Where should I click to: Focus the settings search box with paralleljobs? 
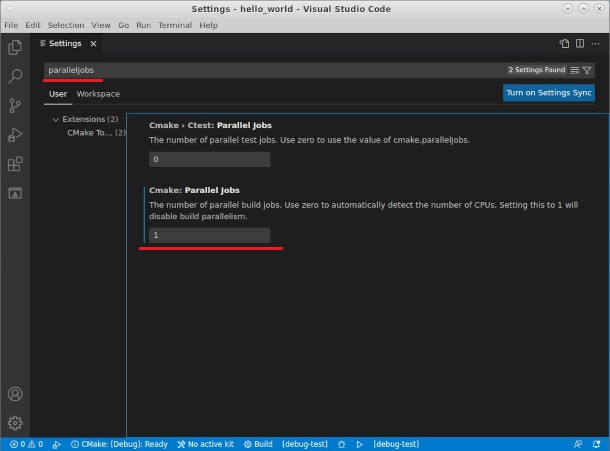pyautogui.click(x=272, y=70)
